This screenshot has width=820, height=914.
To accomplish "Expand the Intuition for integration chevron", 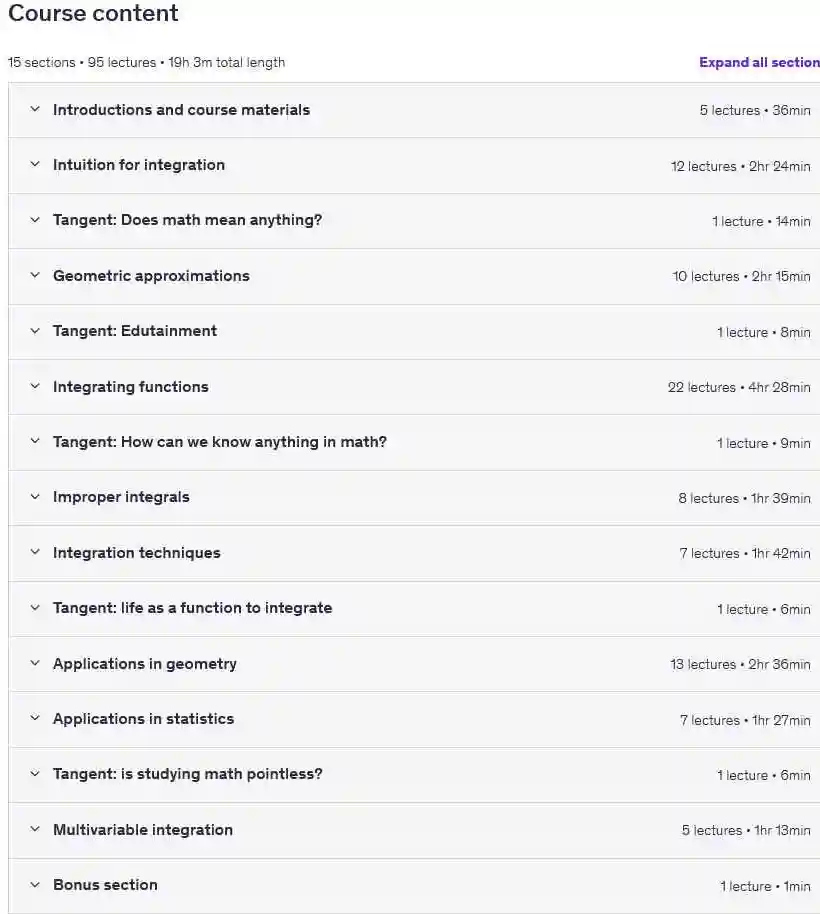I will [35, 164].
